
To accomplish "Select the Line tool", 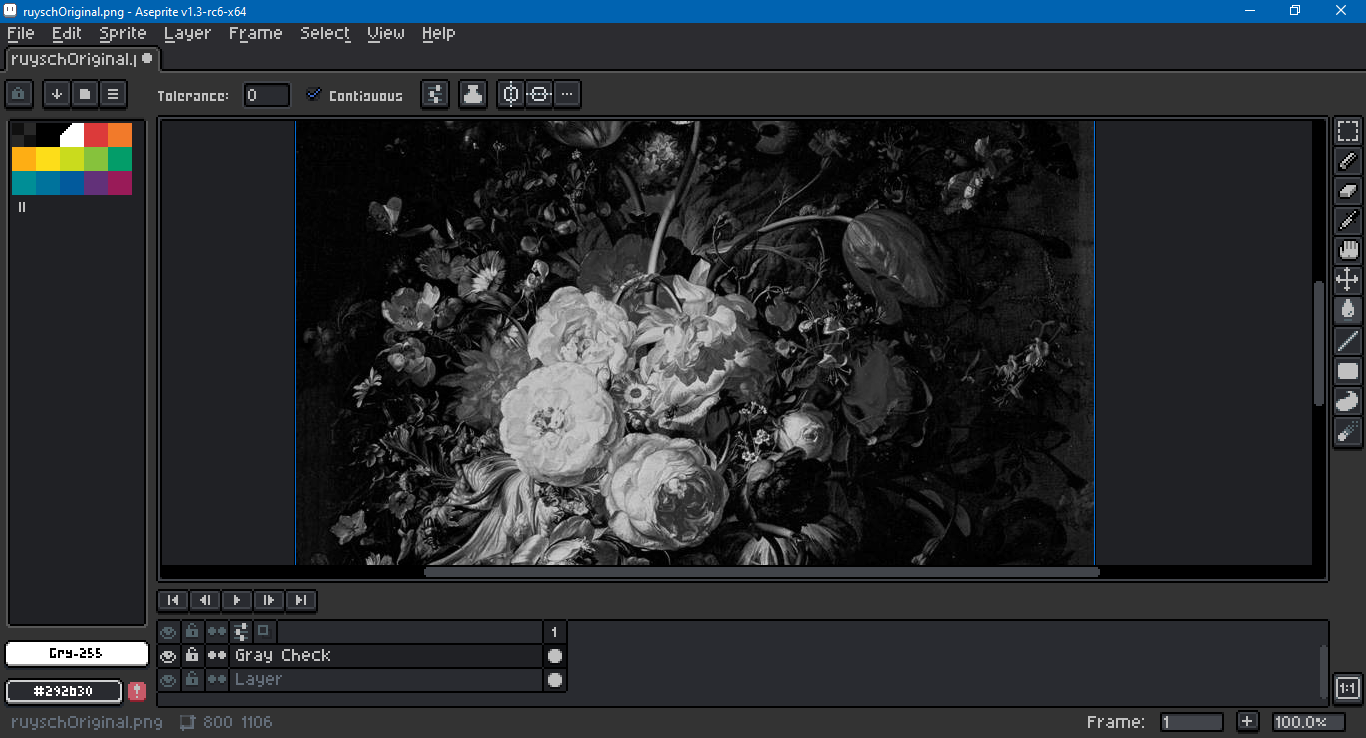I will tap(1348, 341).
